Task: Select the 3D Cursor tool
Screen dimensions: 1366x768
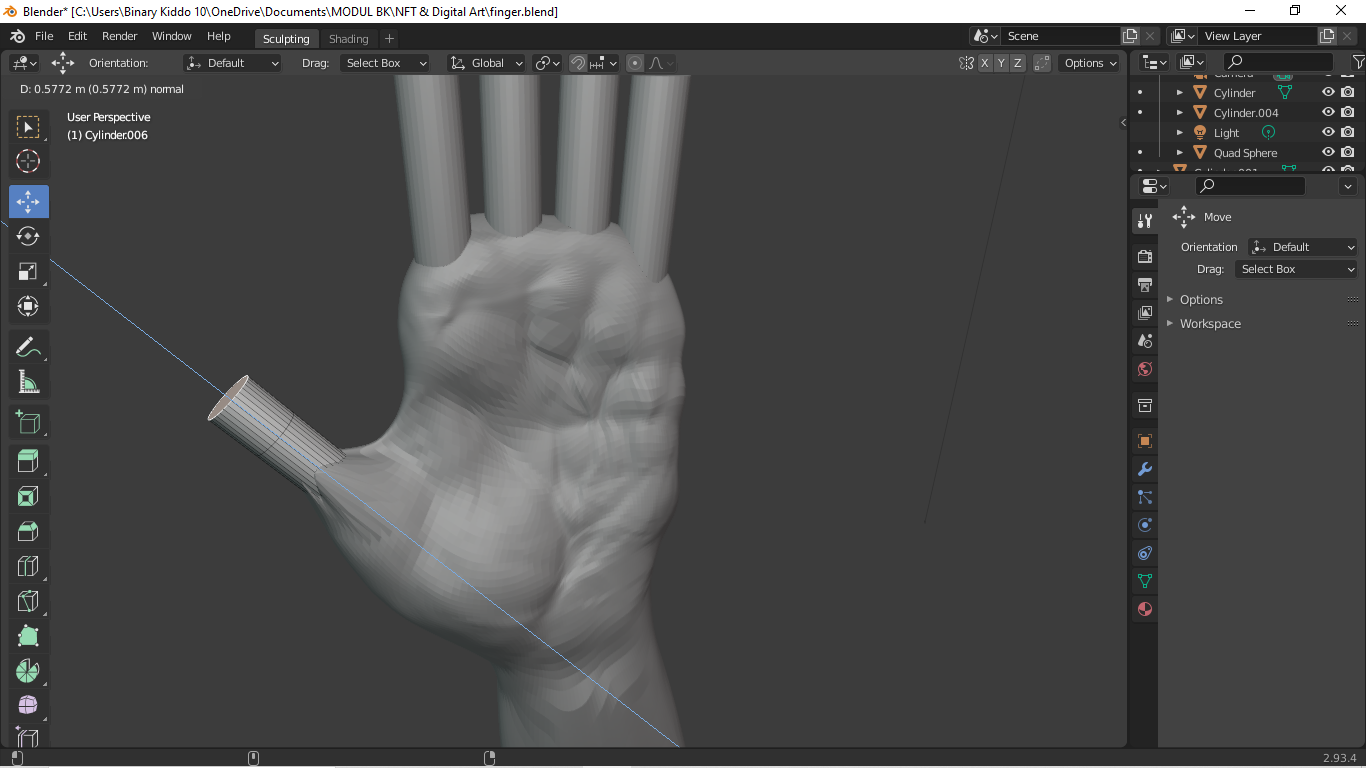Action: click(28, 161)
